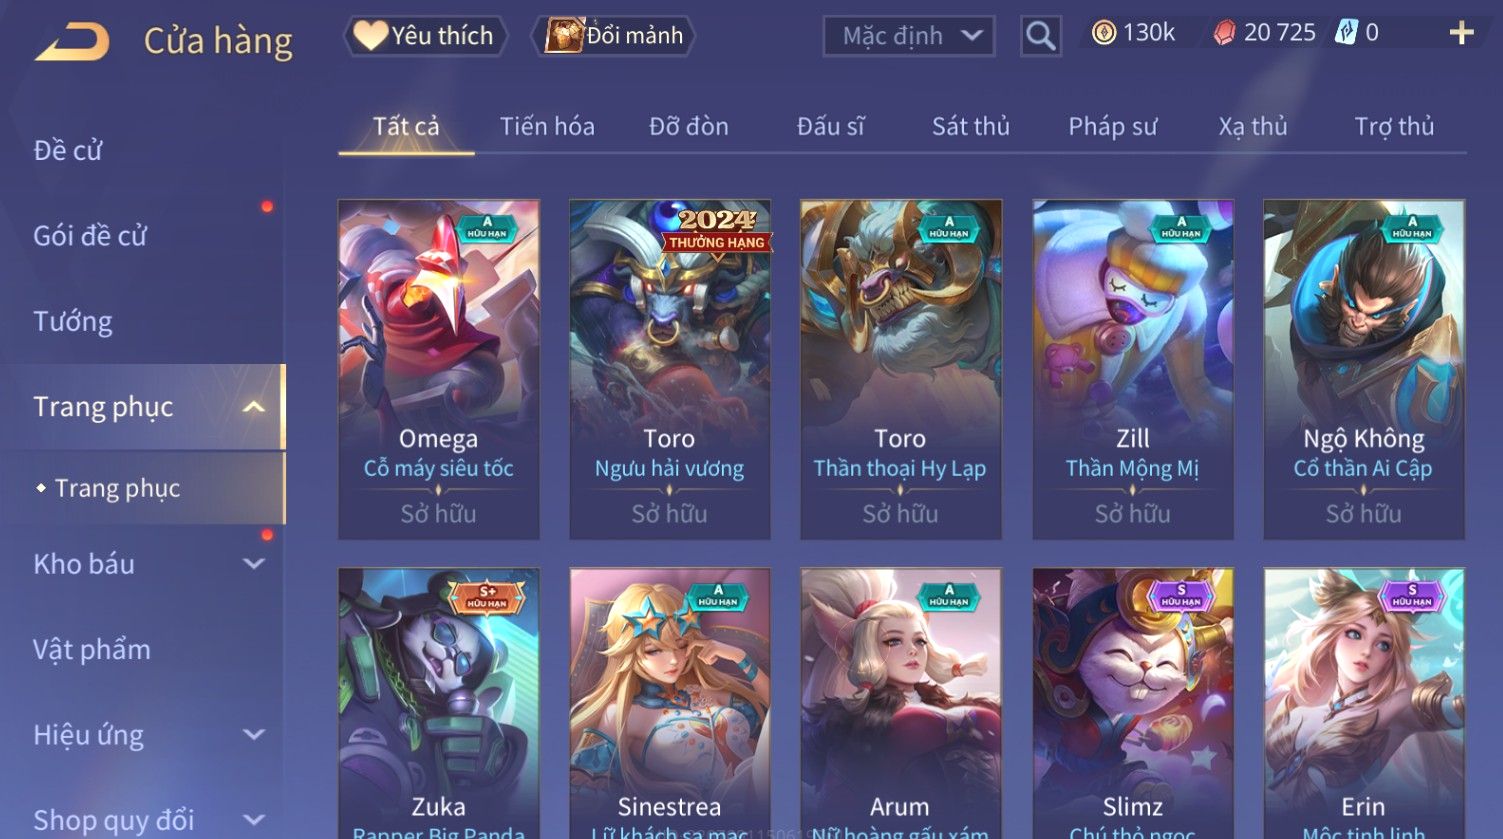The image size is (1503, 839).
Task: Click the gold coin balance icon
Action: 1103,33
